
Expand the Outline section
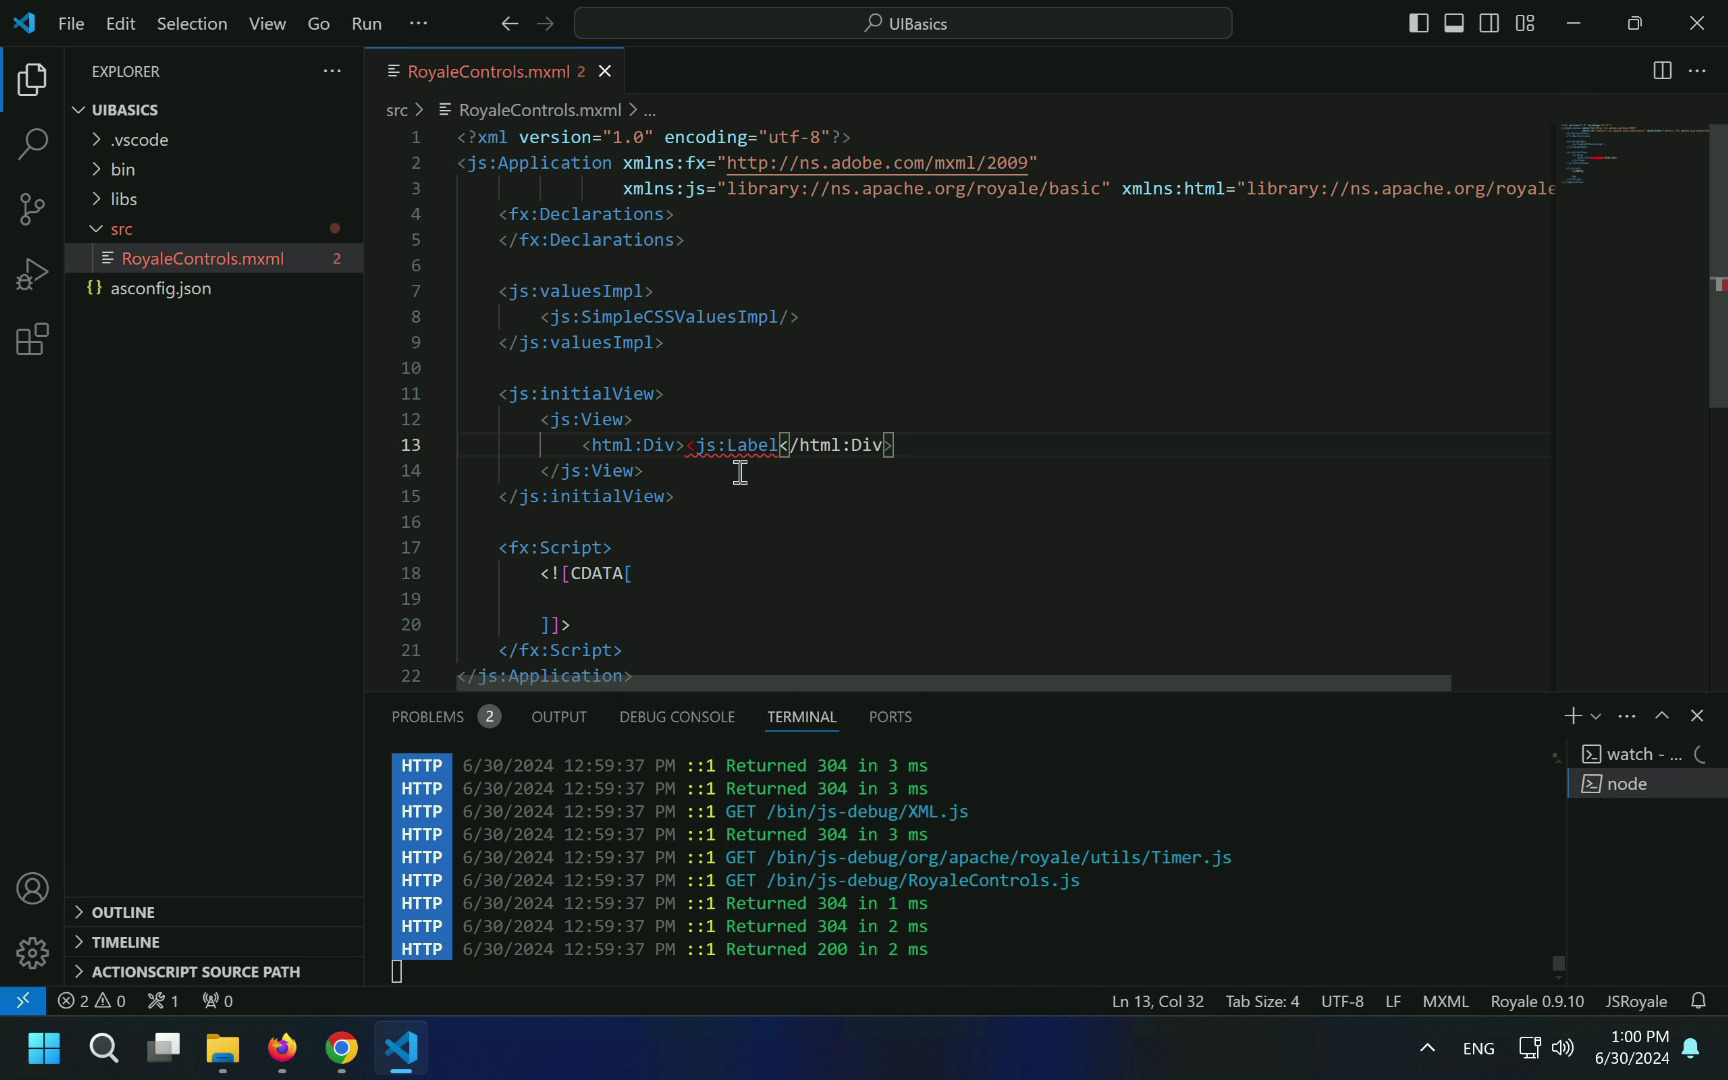click(x=214, y=912)
